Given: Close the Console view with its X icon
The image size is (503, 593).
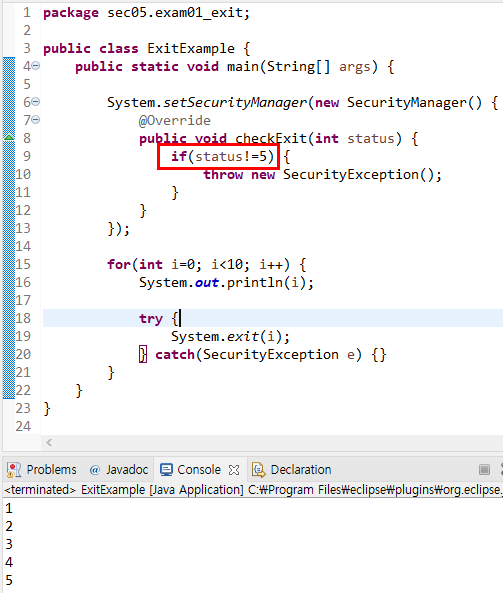Looking at the screenshot, I should [x=234, y=470].
